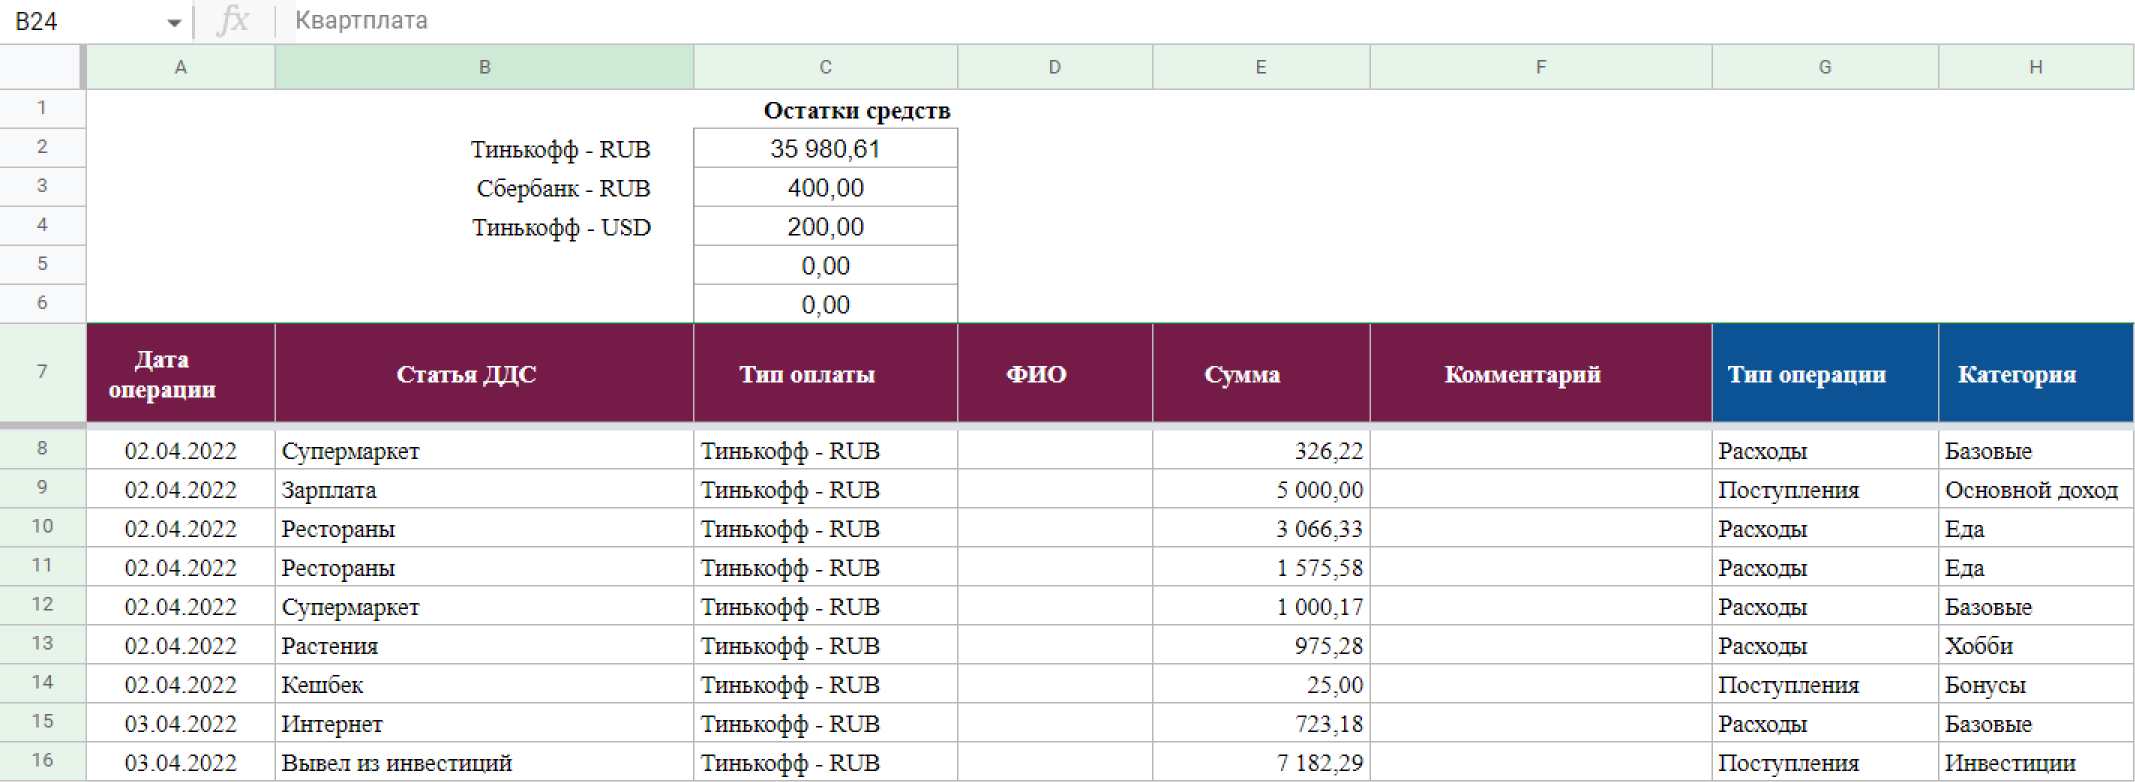This screenshot has height=782, width=2135.
Task: Click the Рестораны cell in row 11
Action: coord(484,567)
